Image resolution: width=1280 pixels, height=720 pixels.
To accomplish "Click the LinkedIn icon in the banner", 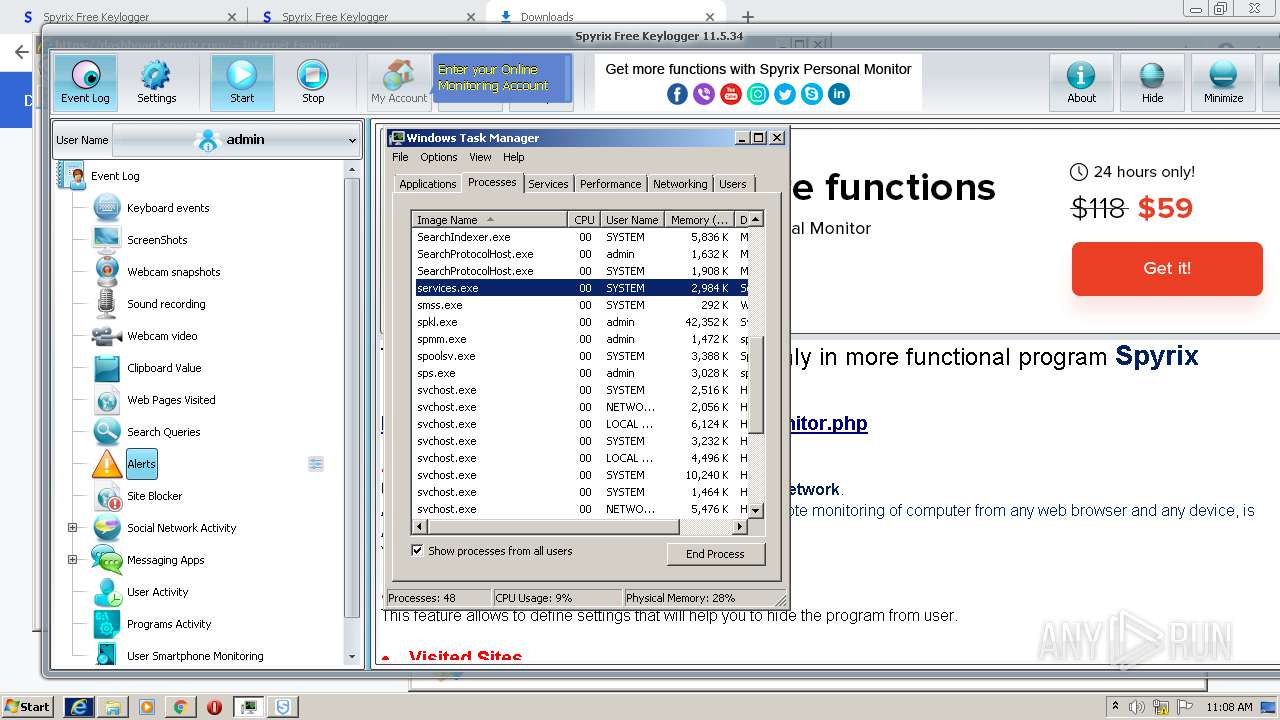I will click(839, 94).
